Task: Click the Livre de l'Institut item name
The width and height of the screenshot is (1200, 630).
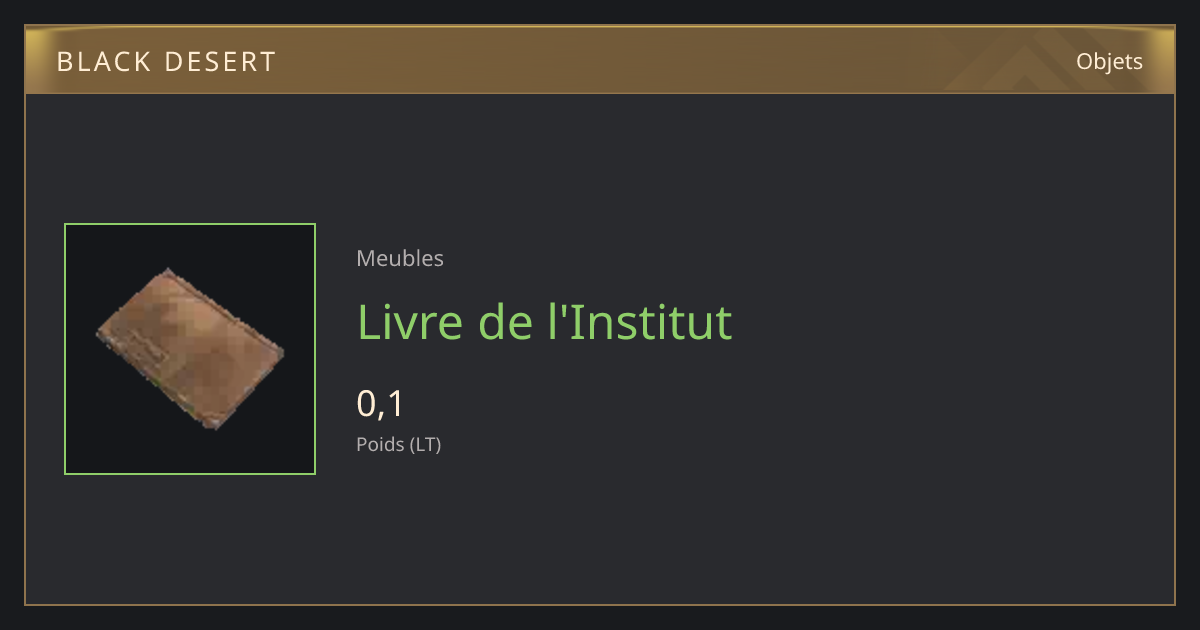Action: (545, 322)
